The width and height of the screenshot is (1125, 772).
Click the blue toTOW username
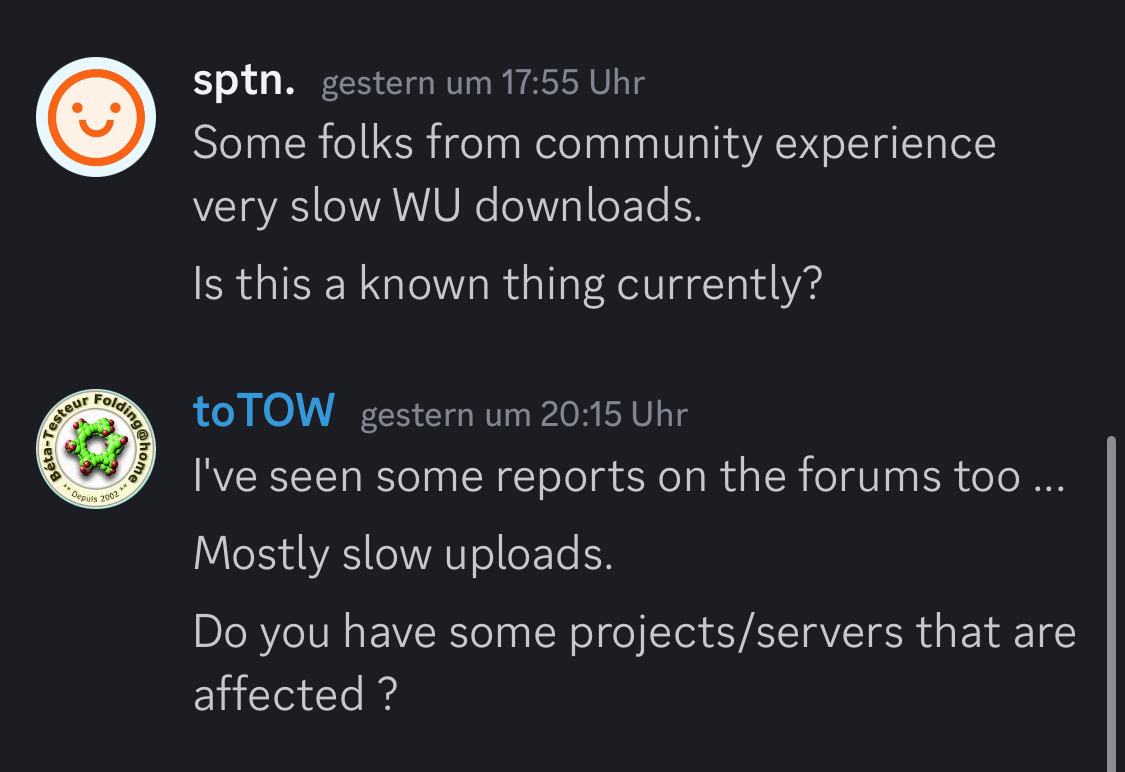coord(263,410)
